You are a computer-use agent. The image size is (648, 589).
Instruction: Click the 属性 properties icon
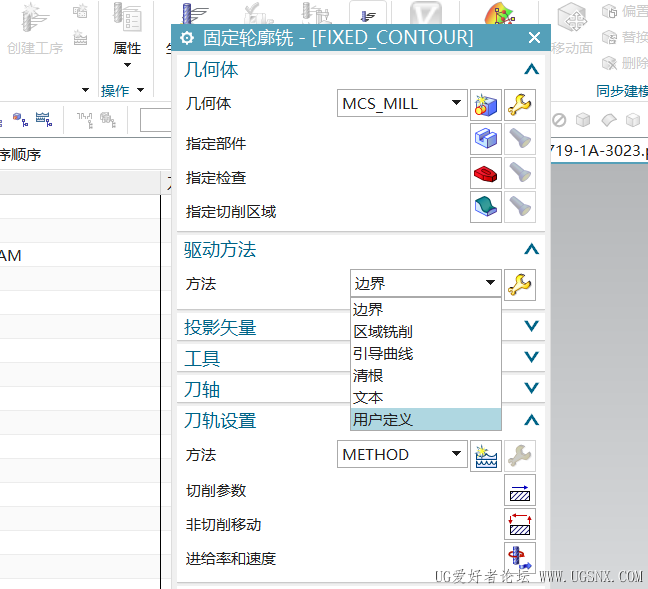click(x=127, y=17)
